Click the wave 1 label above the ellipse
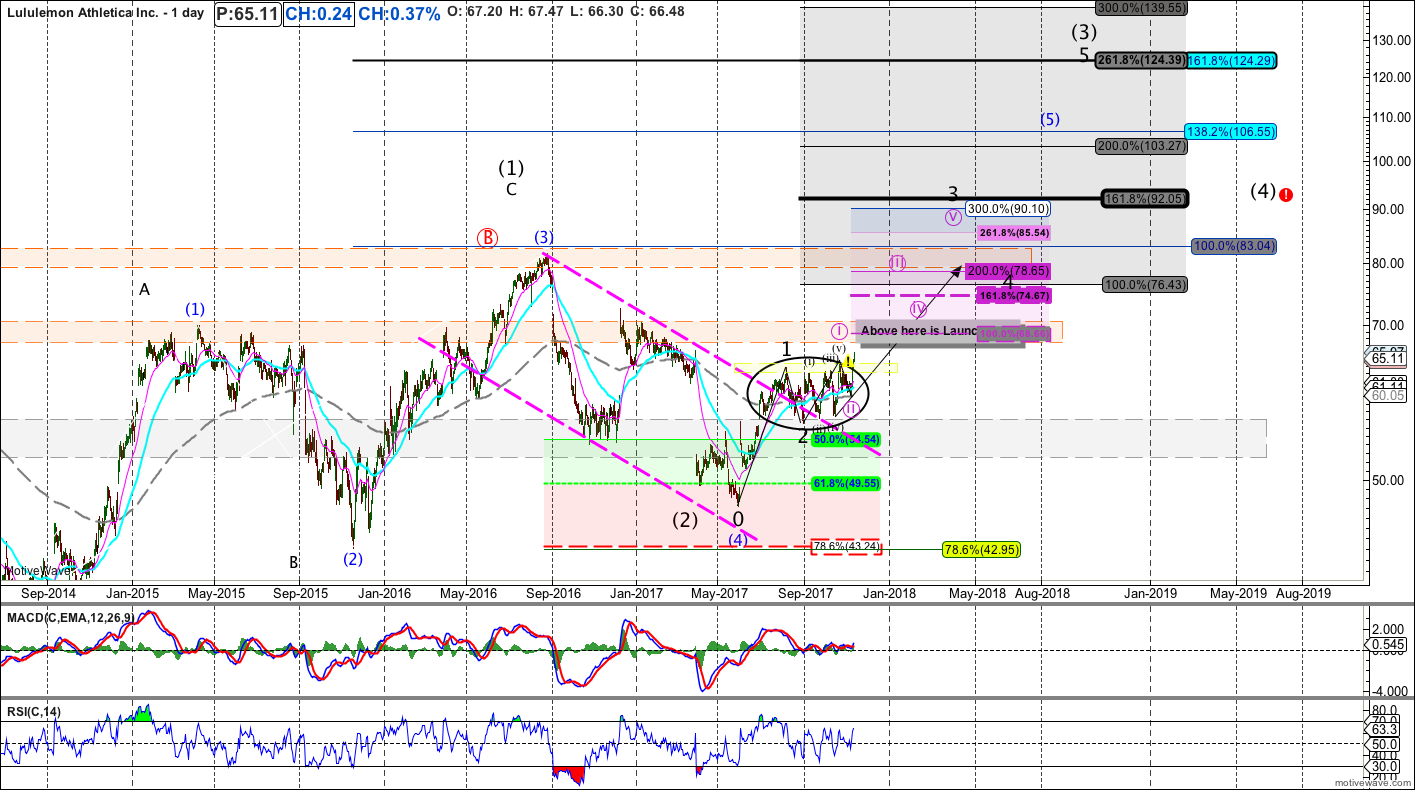 787,349
